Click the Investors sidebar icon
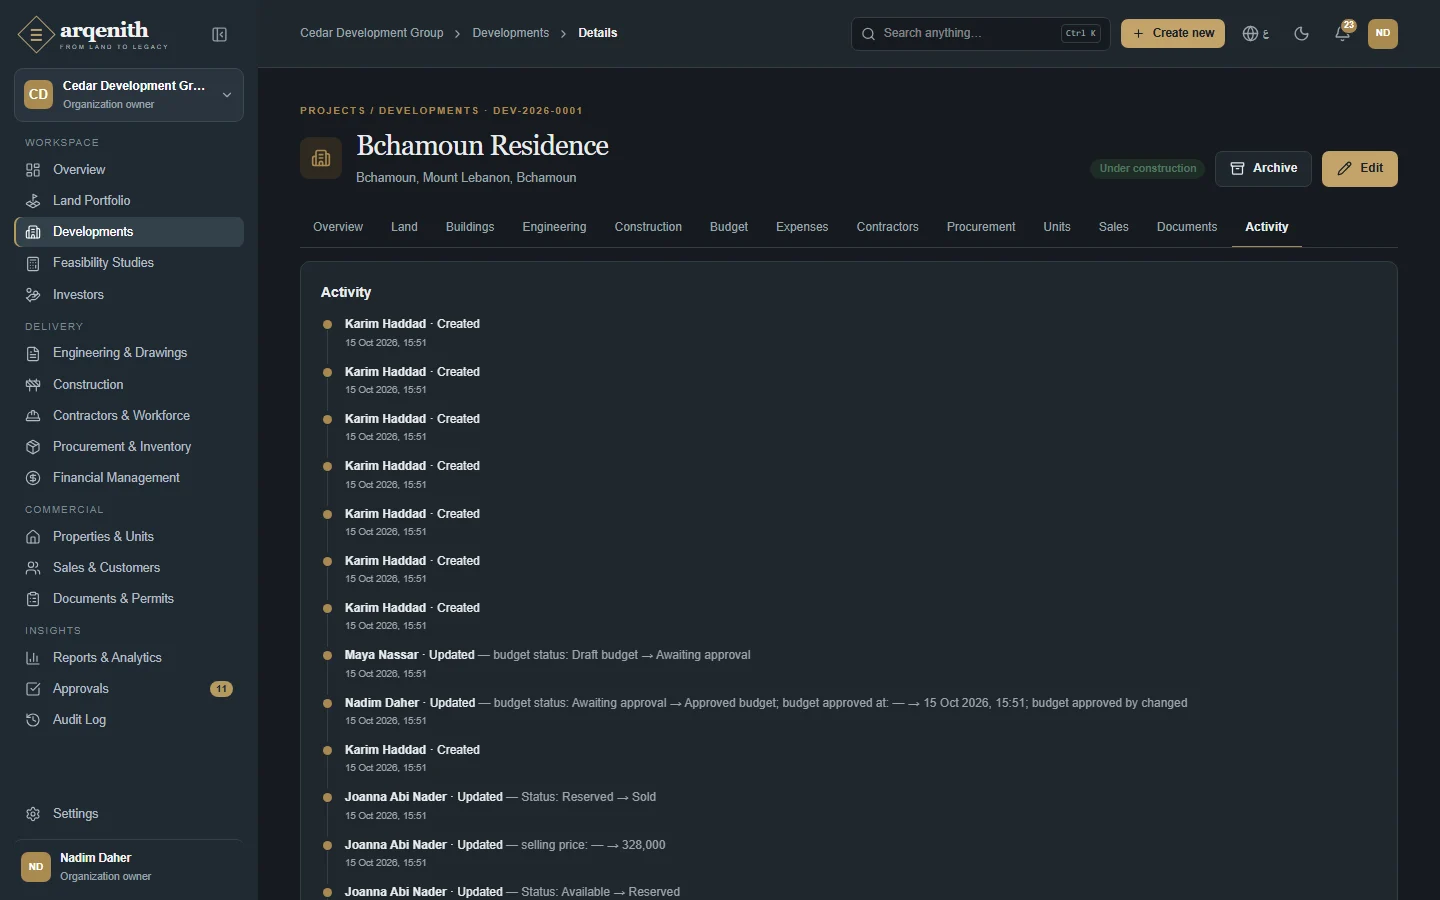1440x900 pixels. click(33, 295)
